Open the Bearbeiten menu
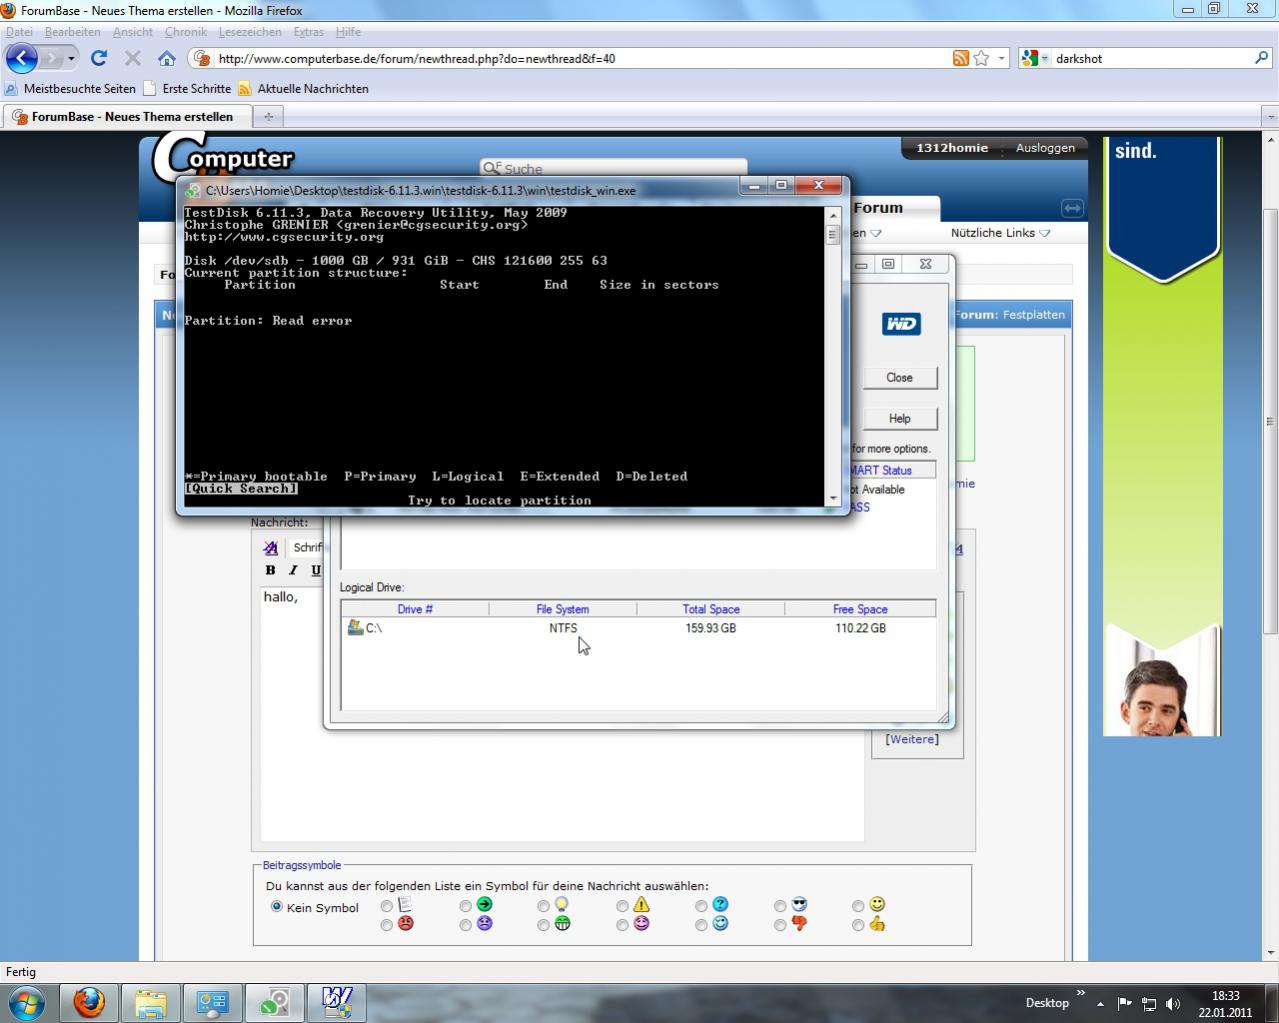This screenshot has width=1279, height=1023. [x=73, y=32]
